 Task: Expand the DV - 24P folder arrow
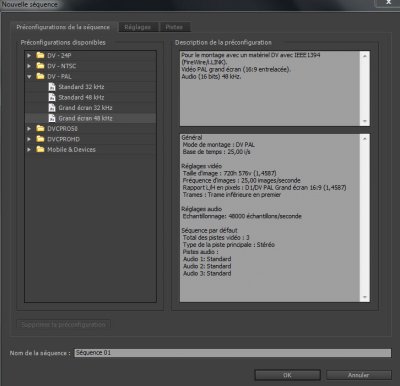[x=29, y=56]
